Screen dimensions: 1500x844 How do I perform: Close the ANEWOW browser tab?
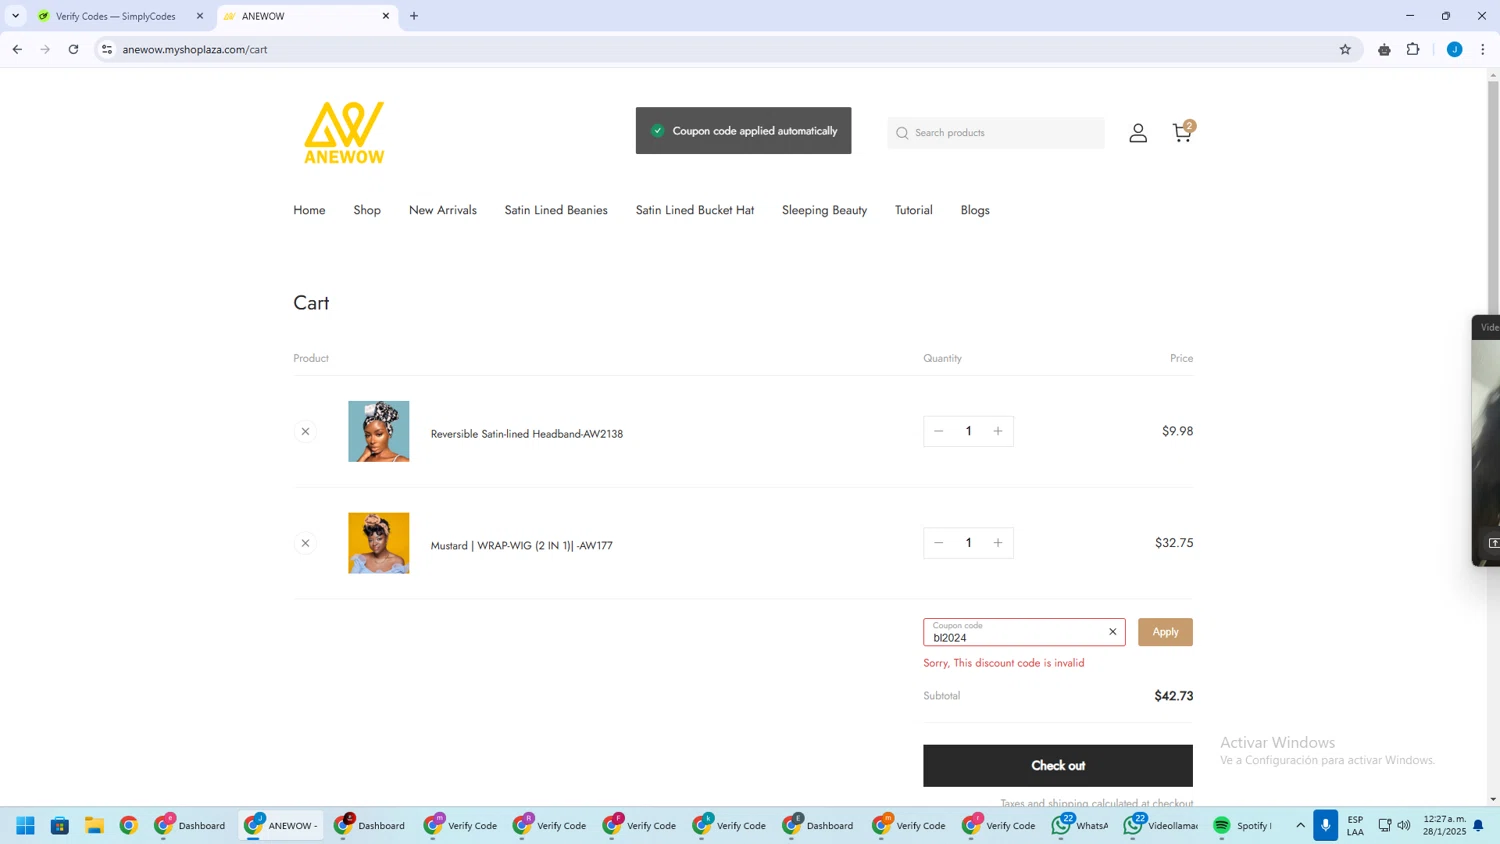[x=386, y=16]
